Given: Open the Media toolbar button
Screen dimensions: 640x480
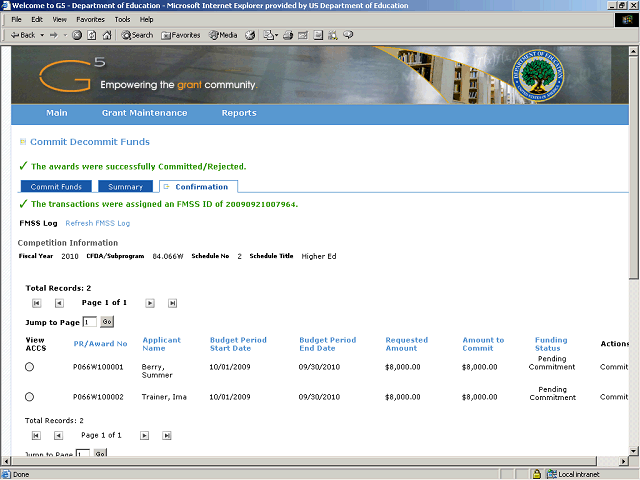Looking at the screenshot, I should click(x=223, y=35).
